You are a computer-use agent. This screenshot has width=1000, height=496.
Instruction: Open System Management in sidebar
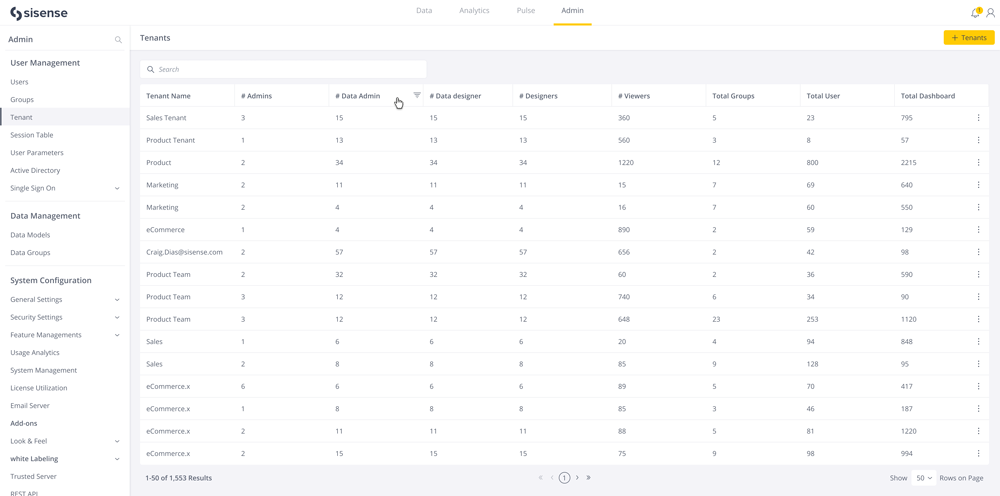pos(43,370)
